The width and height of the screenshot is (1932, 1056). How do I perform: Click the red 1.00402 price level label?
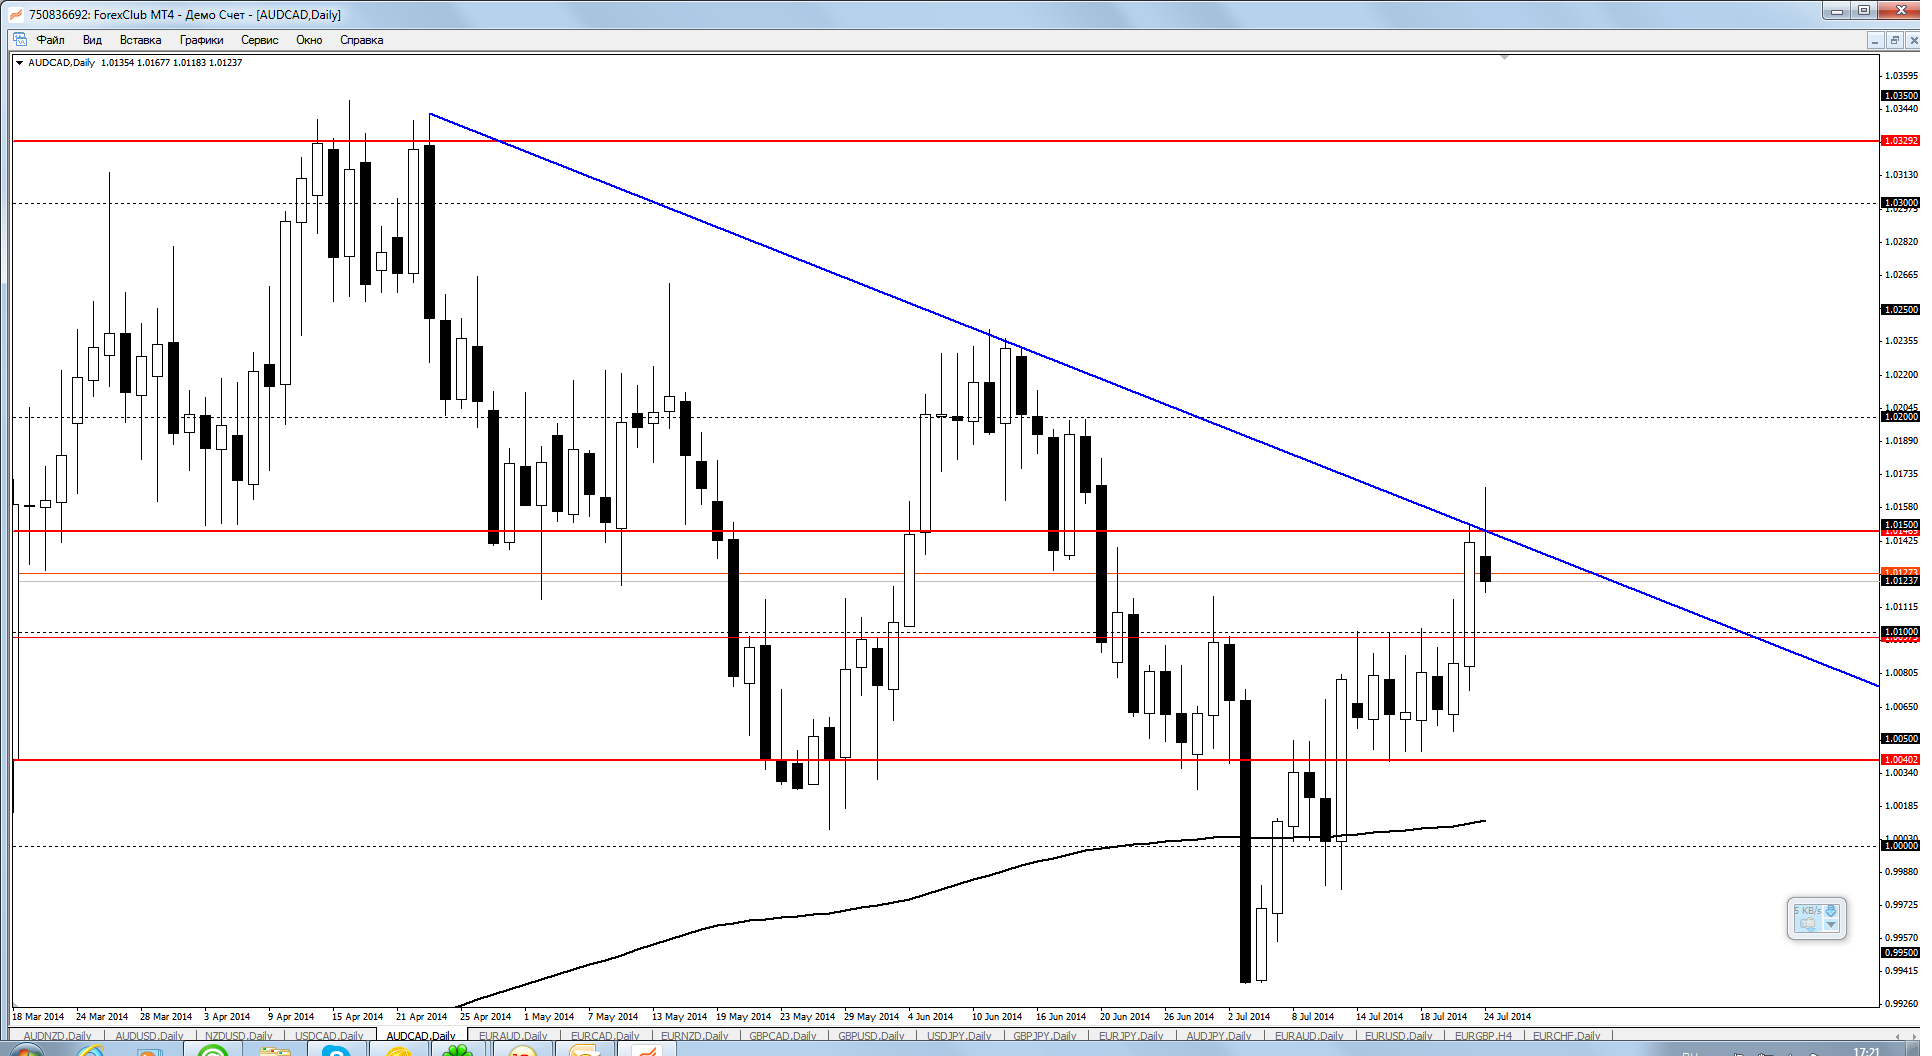click(1901, 760)
